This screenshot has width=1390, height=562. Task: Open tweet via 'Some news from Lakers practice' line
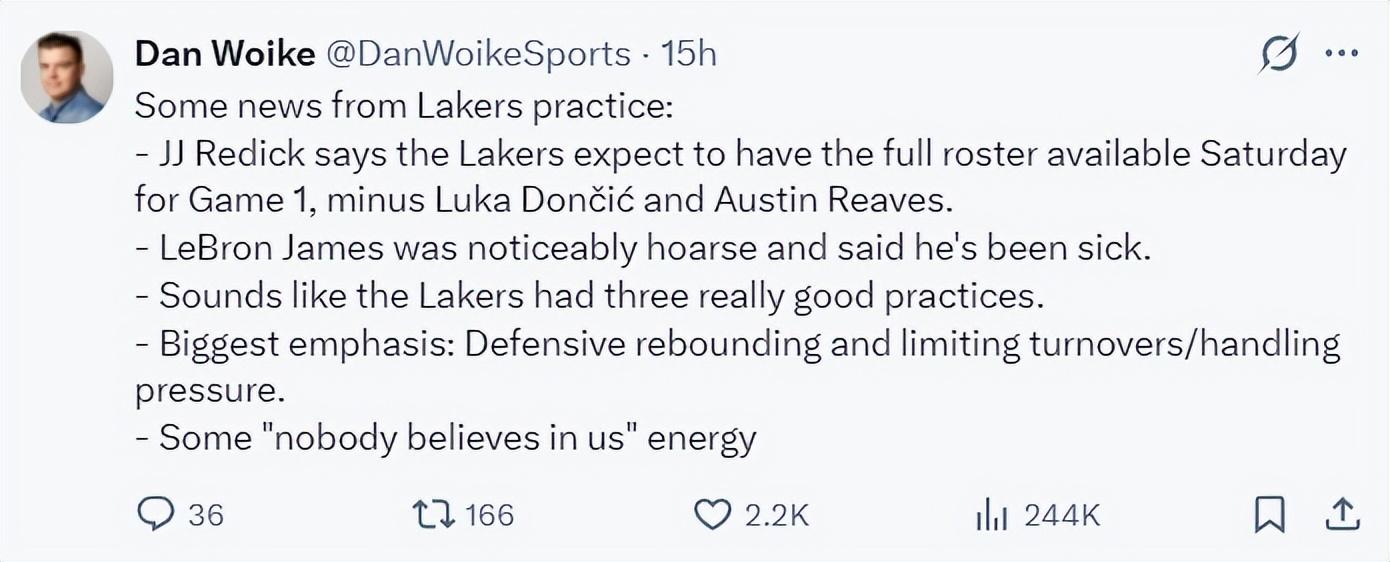[403, 105]
